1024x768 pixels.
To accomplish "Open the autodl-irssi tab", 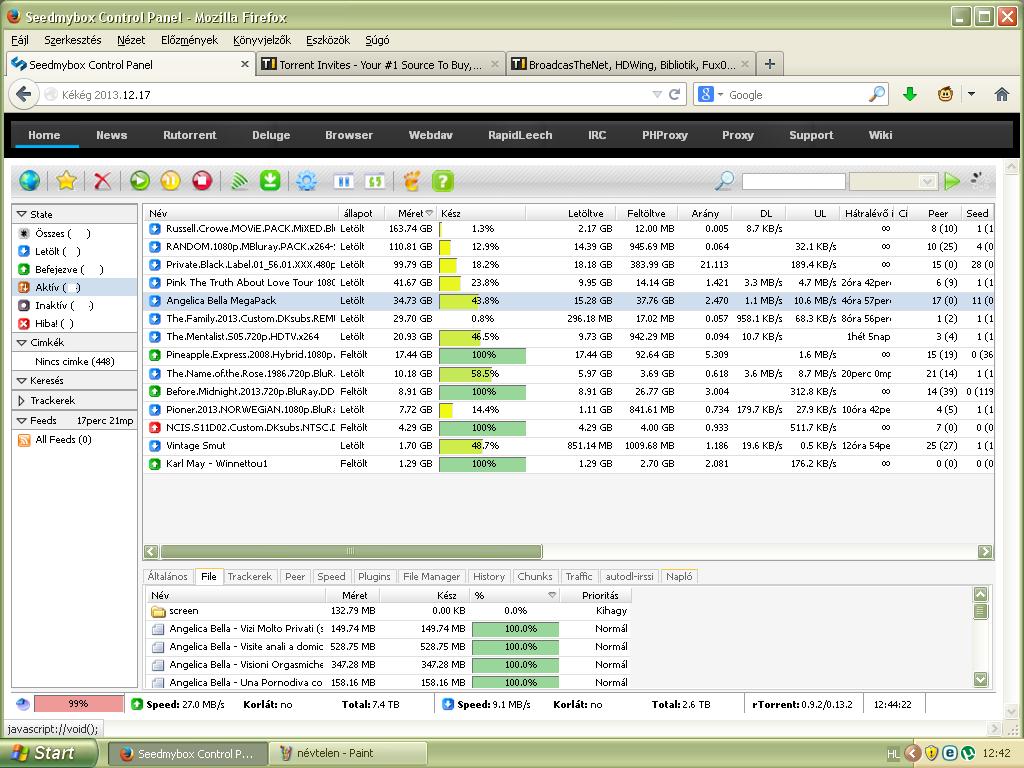I will point(629,577).
